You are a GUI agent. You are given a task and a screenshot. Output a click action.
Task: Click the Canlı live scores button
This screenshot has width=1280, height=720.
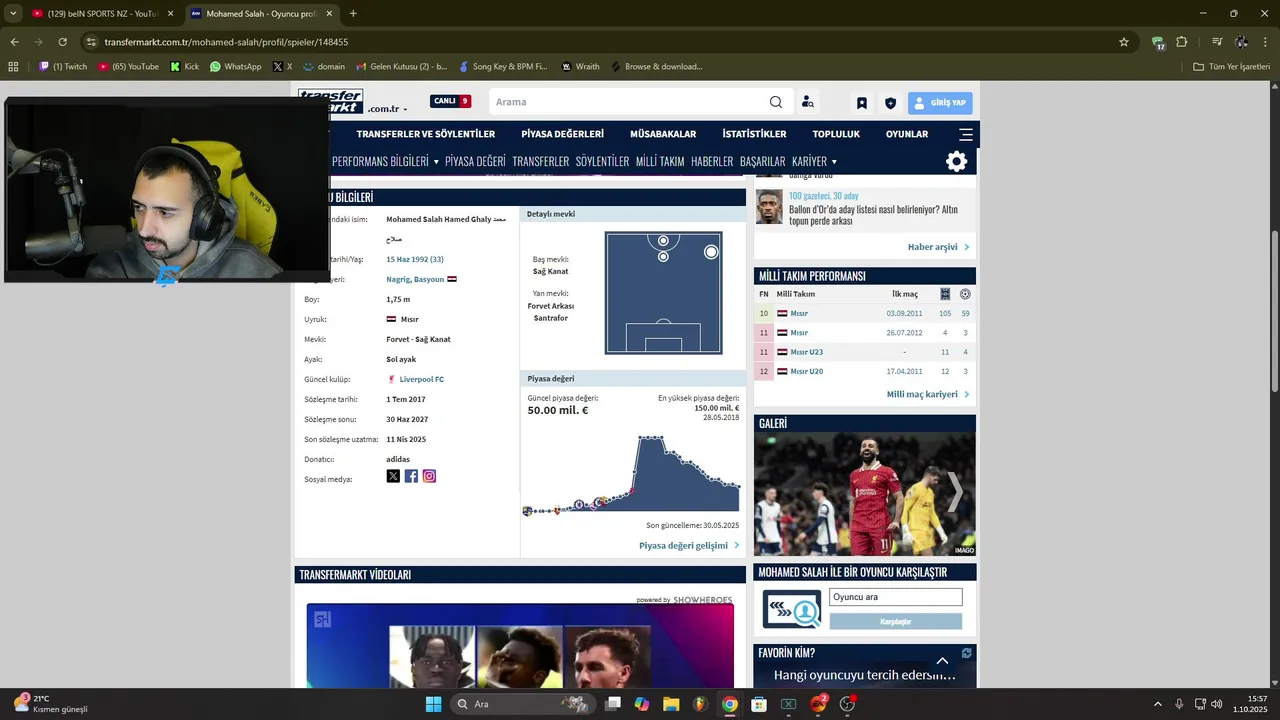pos(450,101)
